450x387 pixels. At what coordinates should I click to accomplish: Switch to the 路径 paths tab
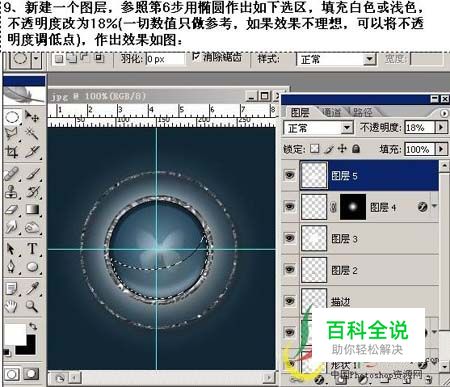pyautogui.click(x=362, y=112)
